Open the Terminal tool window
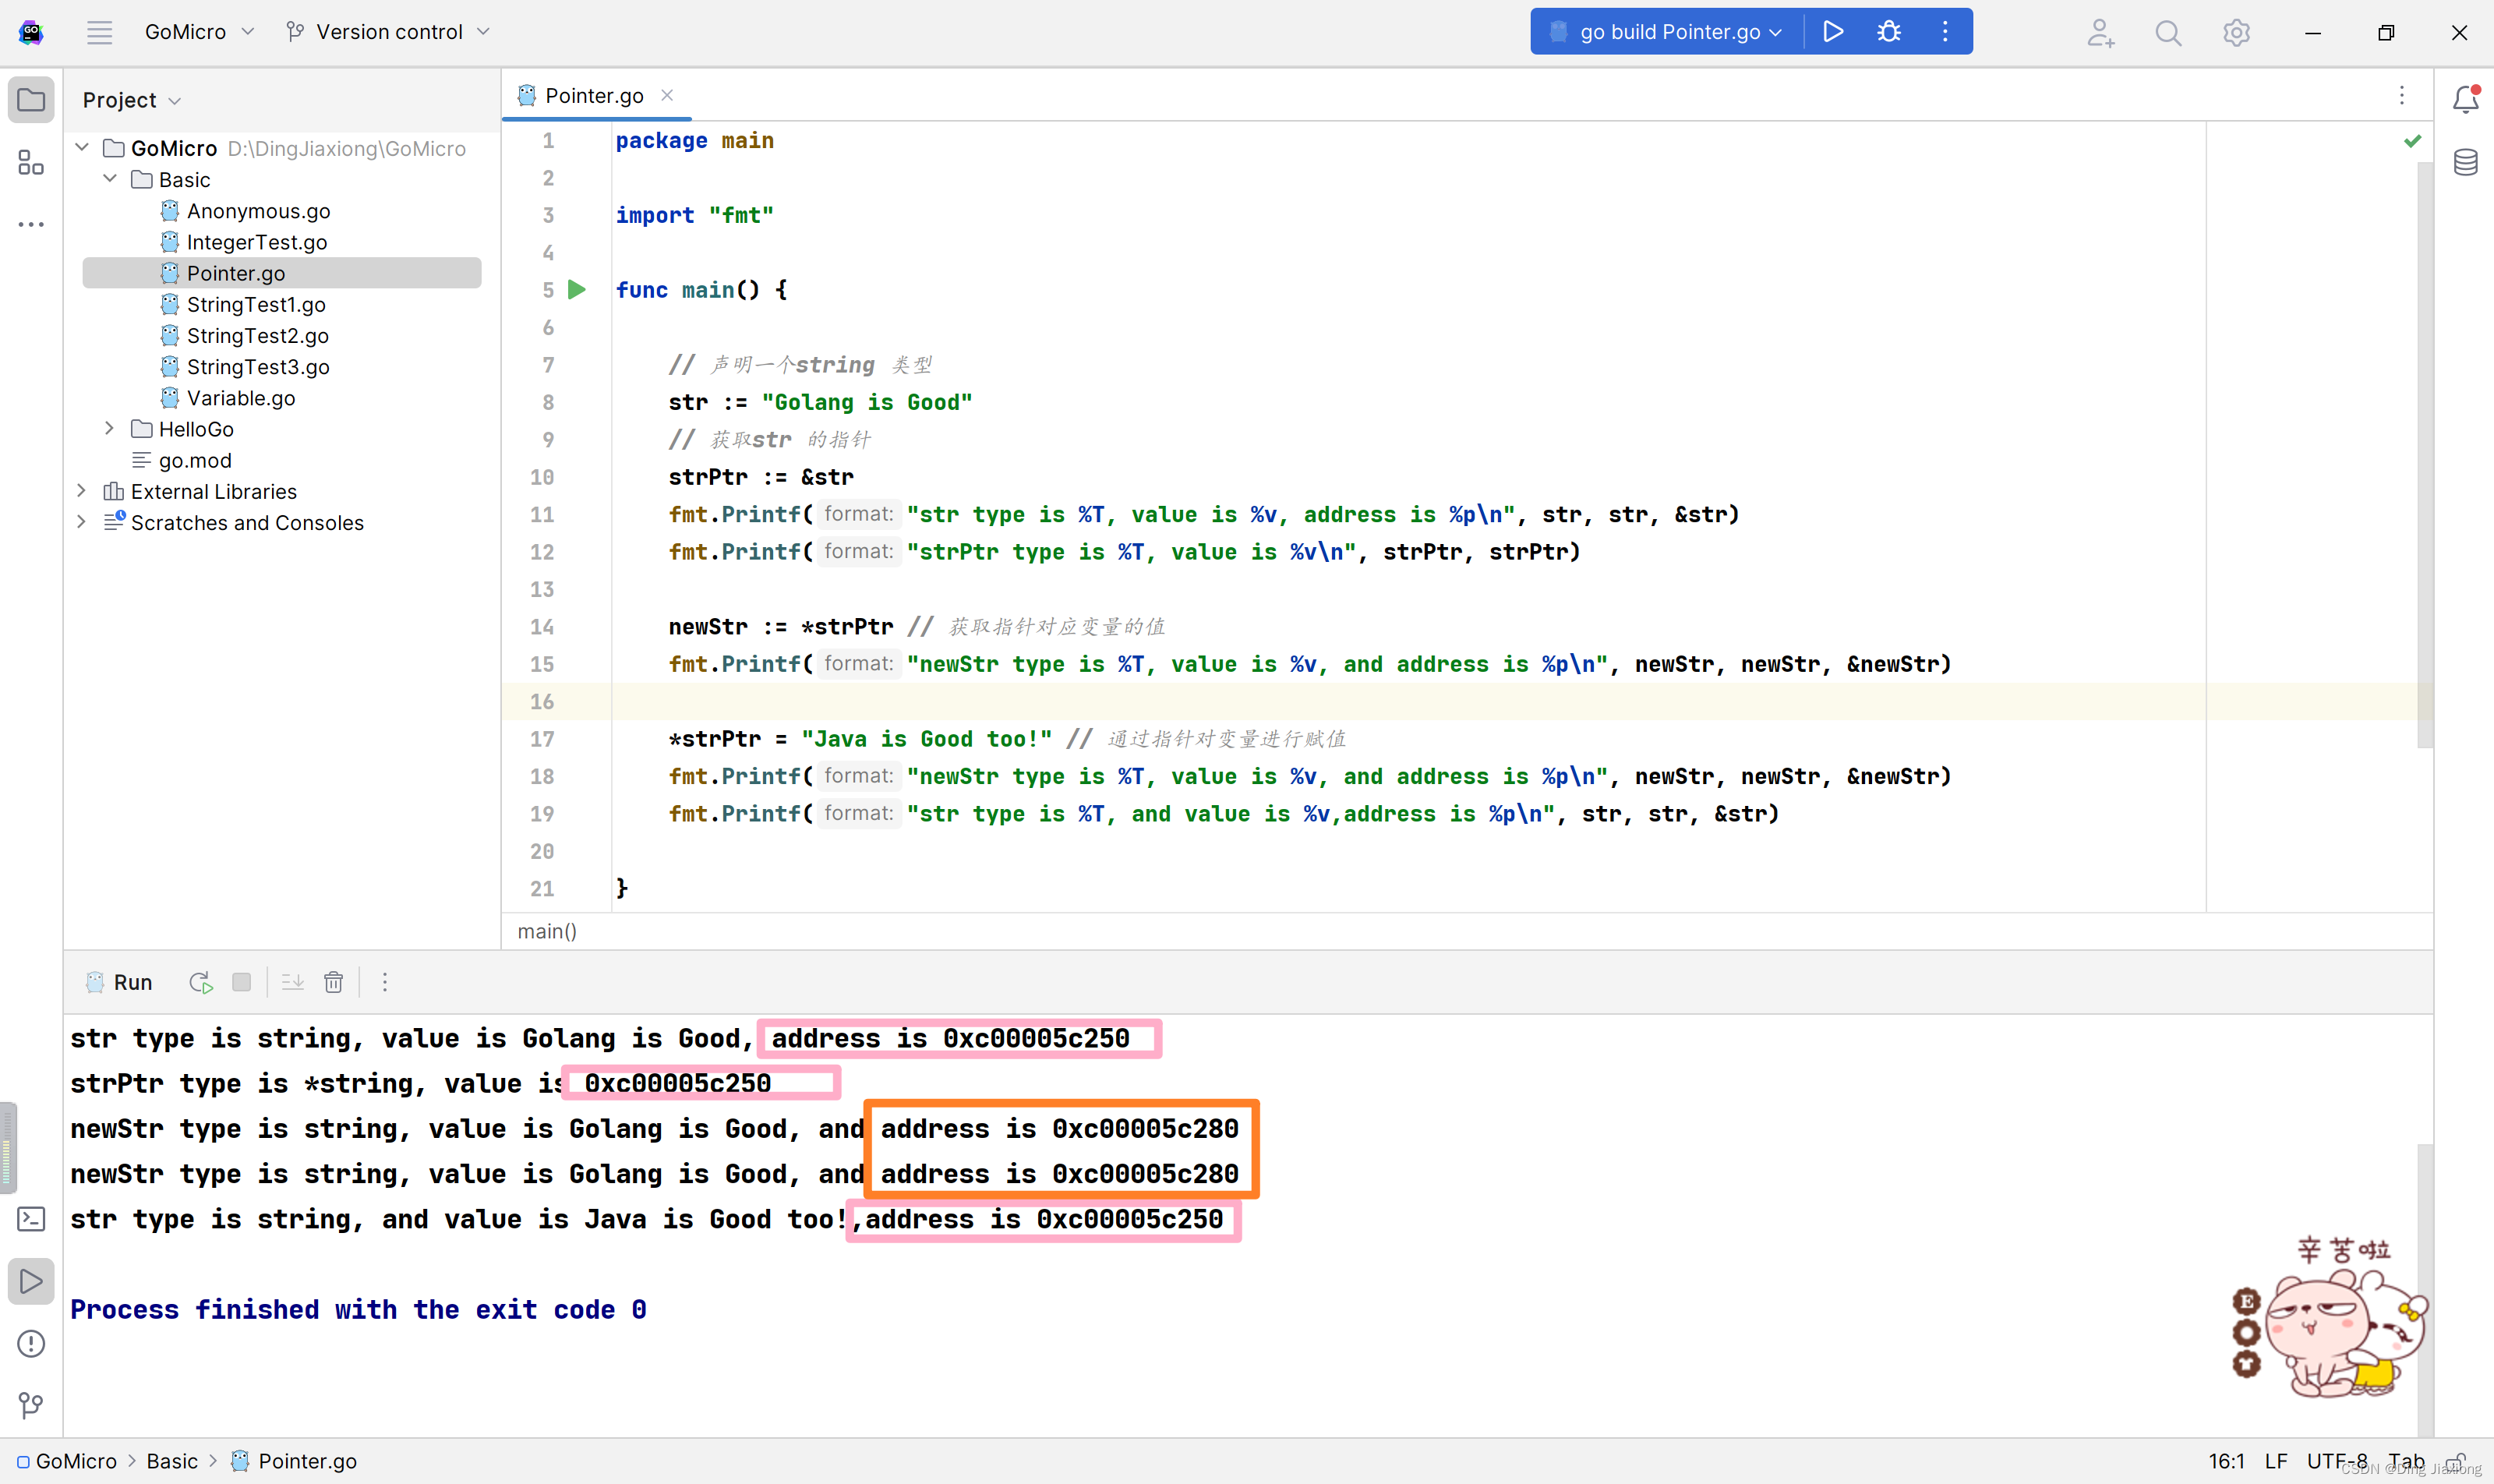This screenshot has width=2494, height=1484. (x=31, y=1219)
